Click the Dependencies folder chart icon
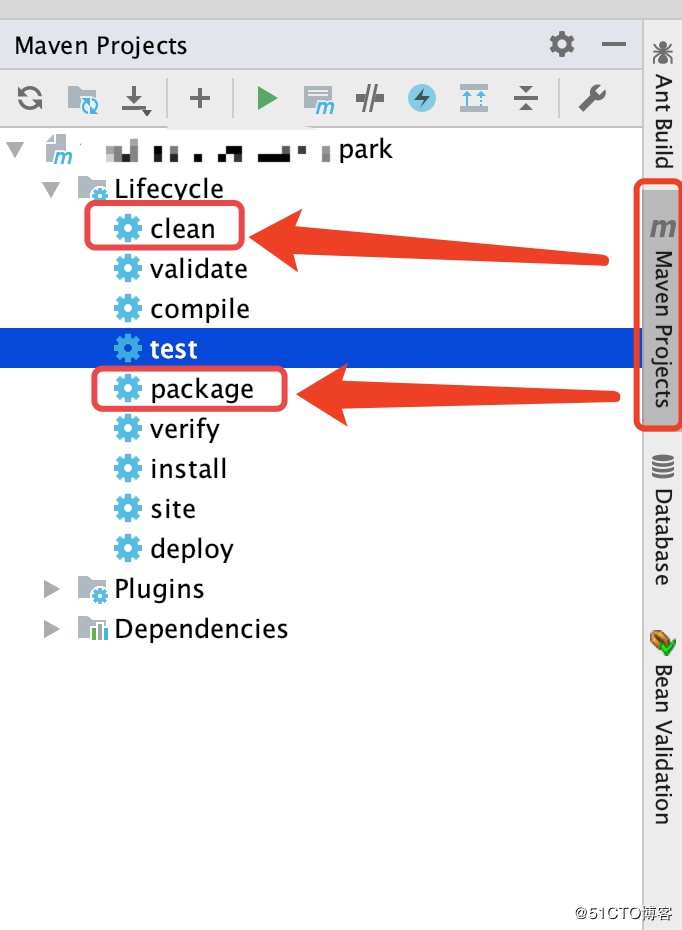 [93, 629]
